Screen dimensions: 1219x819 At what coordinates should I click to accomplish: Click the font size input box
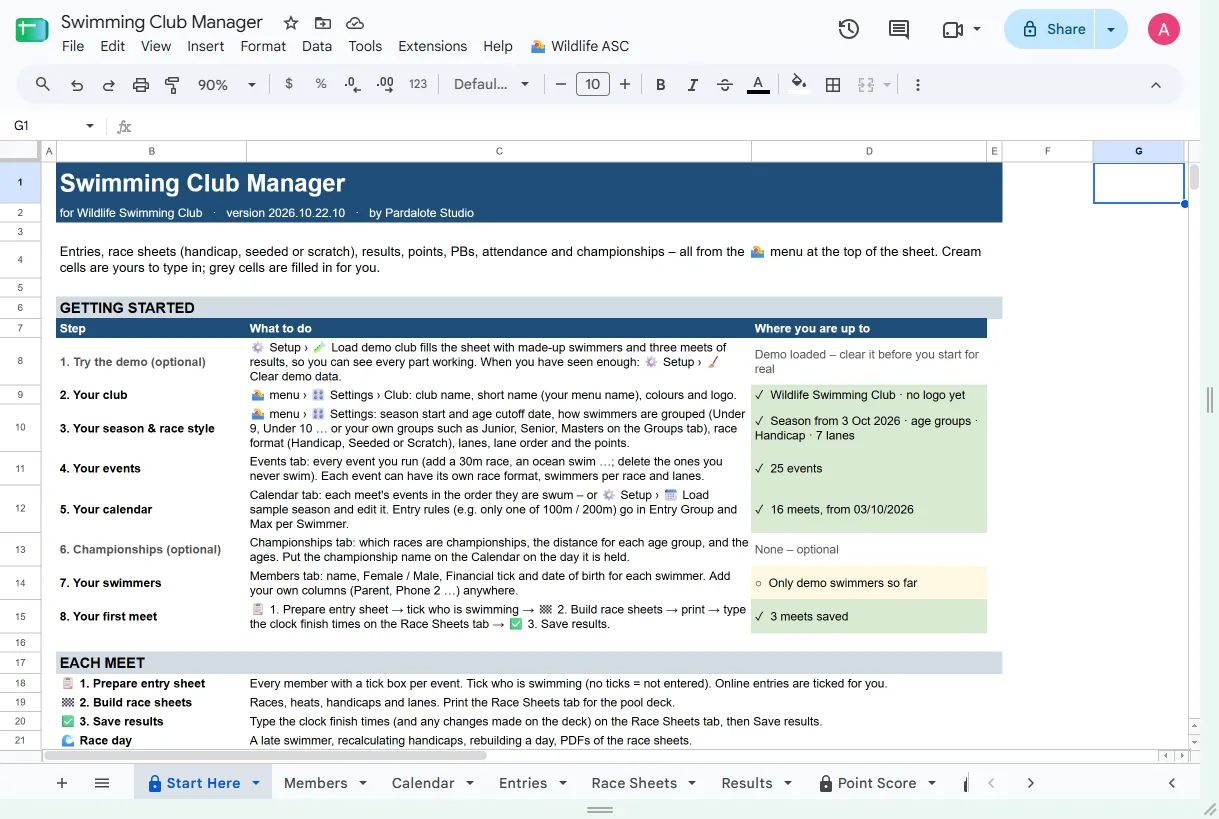click(593, 85)
